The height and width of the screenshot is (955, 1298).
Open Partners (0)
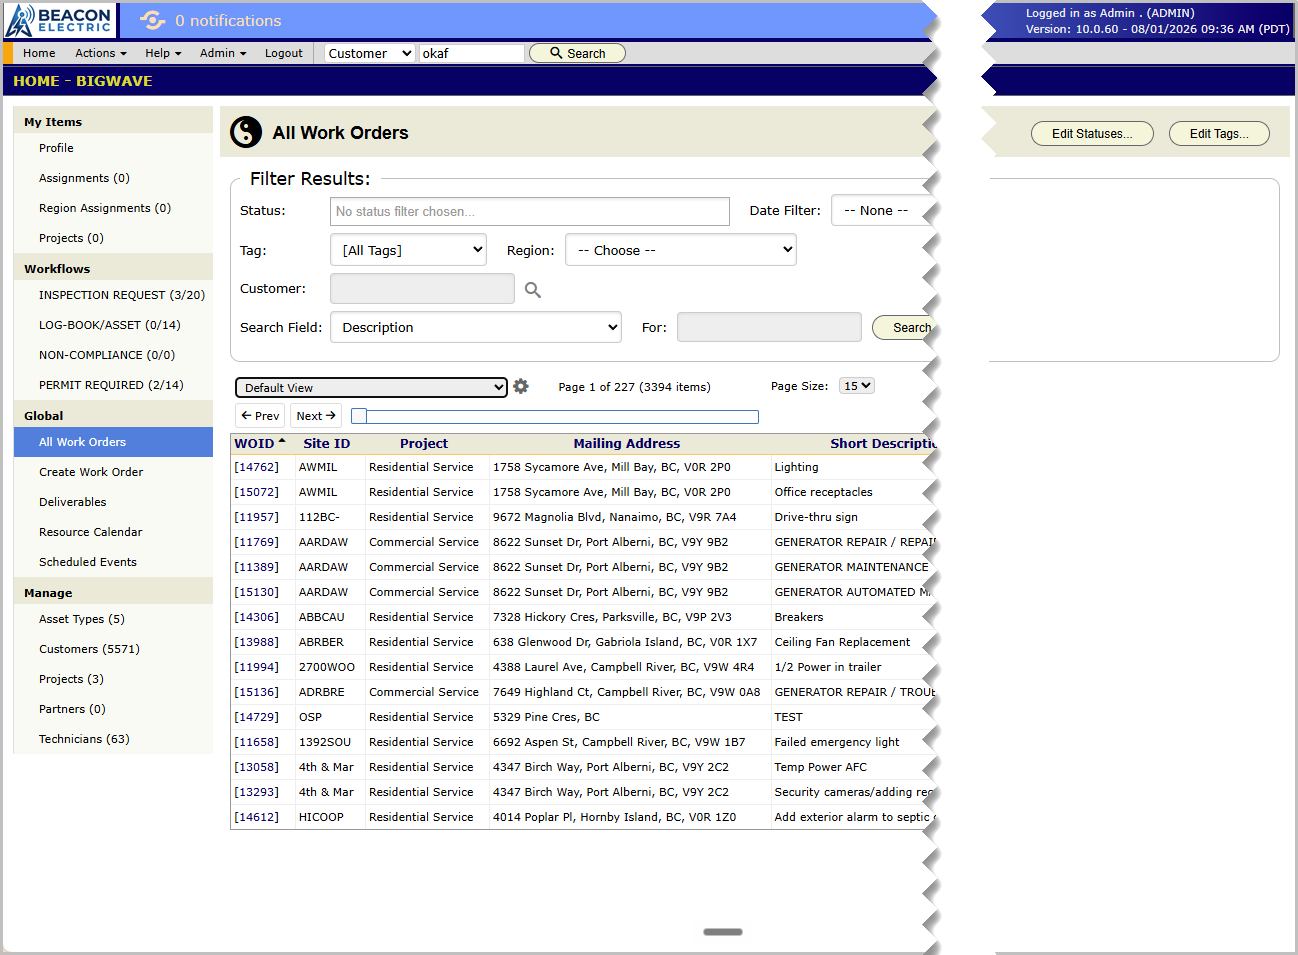click(72, 709)
